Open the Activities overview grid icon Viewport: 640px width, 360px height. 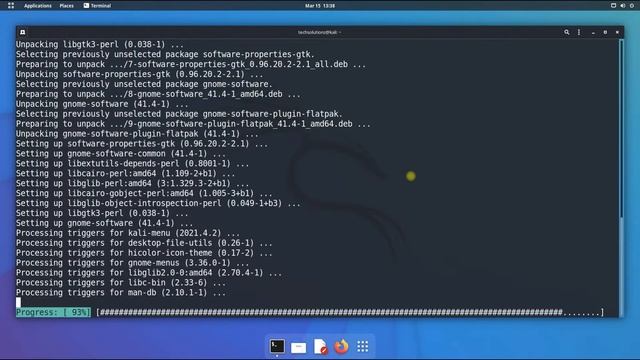11,6
